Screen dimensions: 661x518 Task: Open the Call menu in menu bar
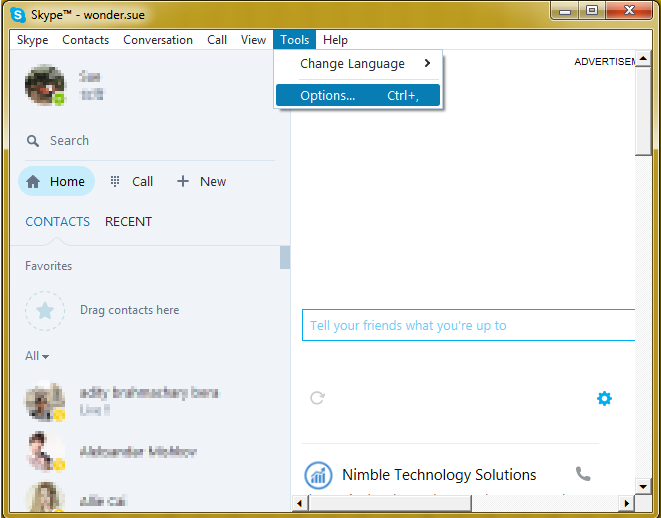tap(217, 40)
